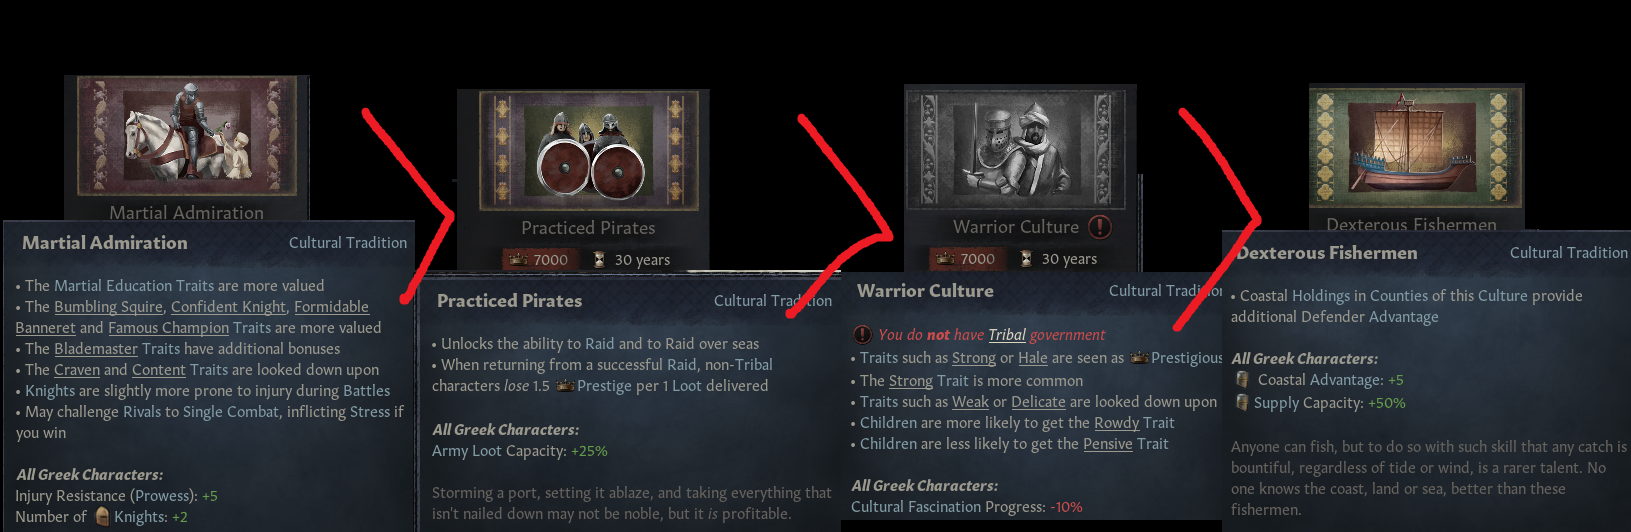Click the error icon beside Tribal government requirement

pyautogui.click(x=862, y=334)
